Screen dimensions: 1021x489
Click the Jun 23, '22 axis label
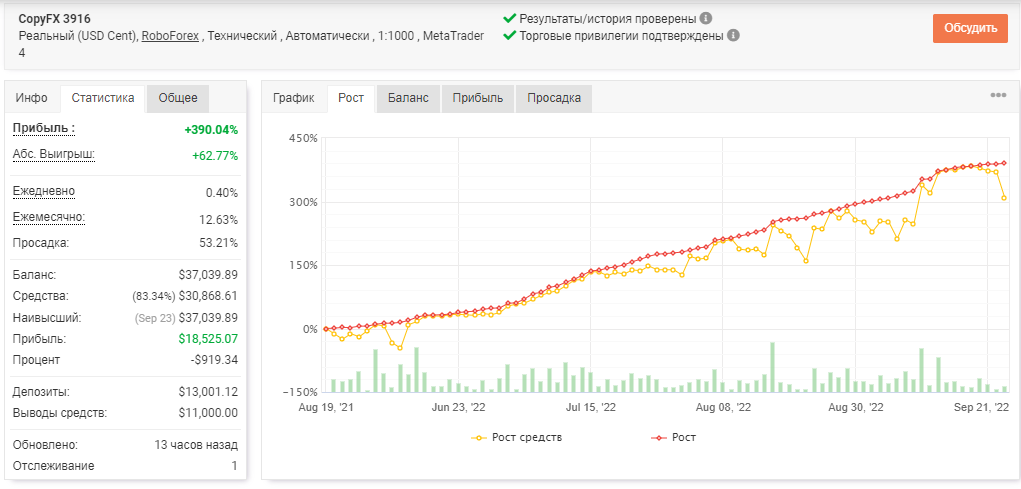pyautogui.click(x=458, y=408)
